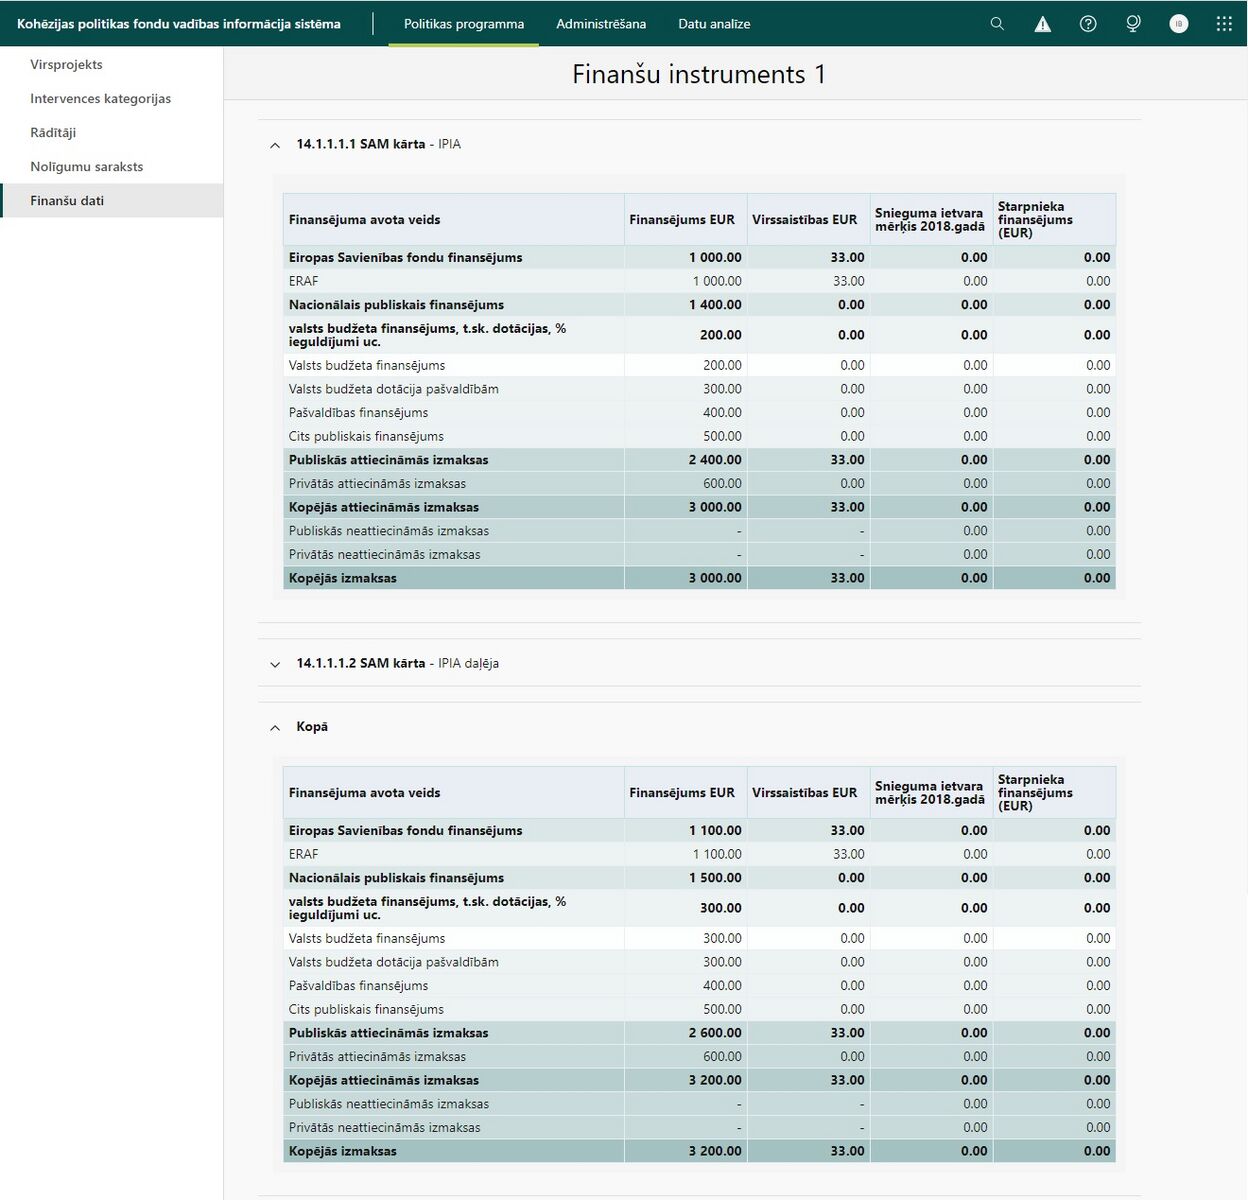Viewport: 1248px width, 1200px height.
Task: Click the warning triangle alert icon
Action: 1042,24
